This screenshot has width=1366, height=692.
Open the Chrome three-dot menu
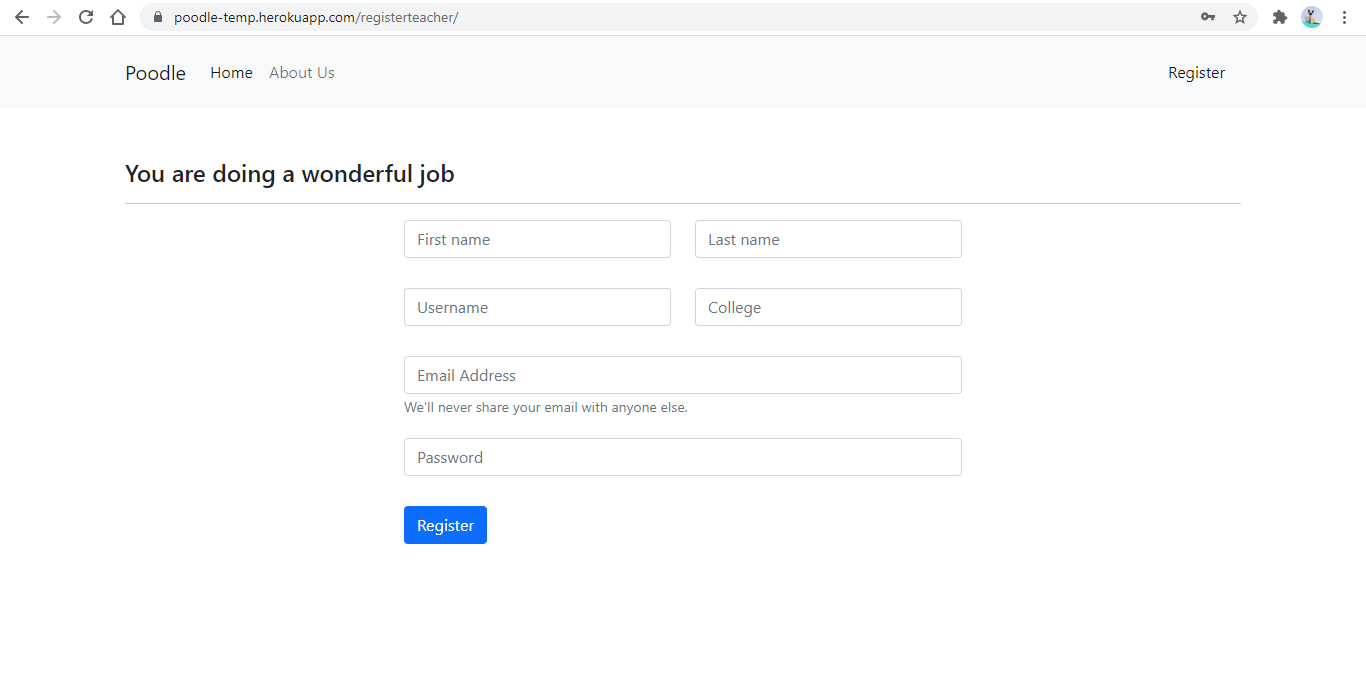1344,17
